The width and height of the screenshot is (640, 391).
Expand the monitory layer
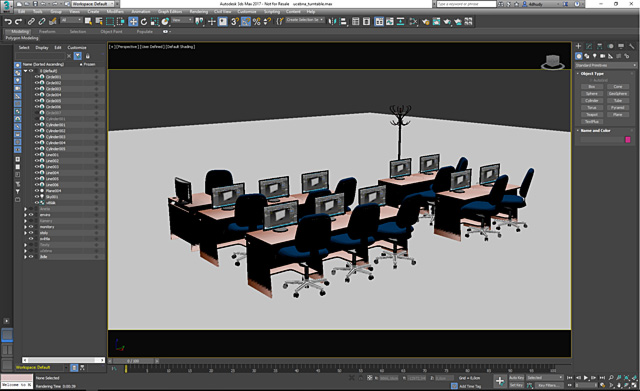(x=25, y=227)
